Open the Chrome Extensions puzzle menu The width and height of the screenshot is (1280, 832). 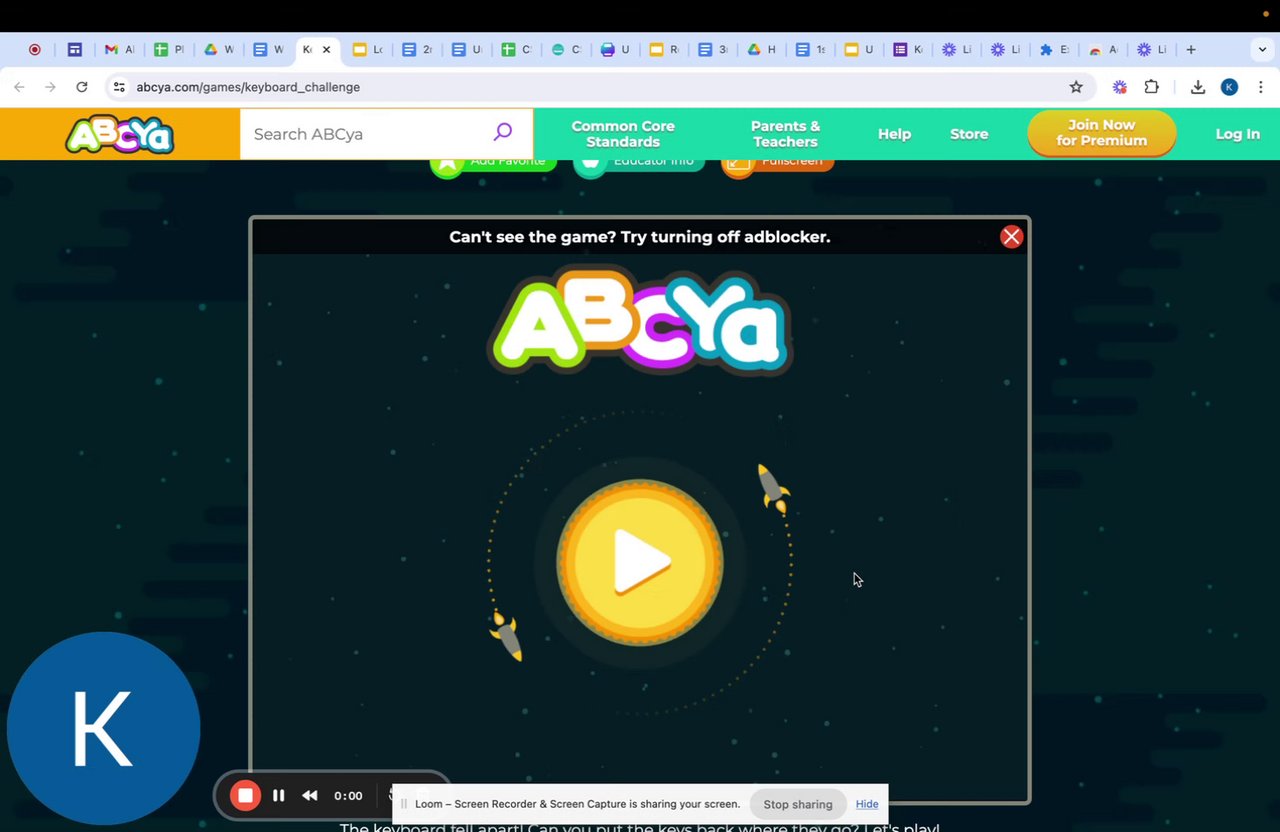(1152, 87)
